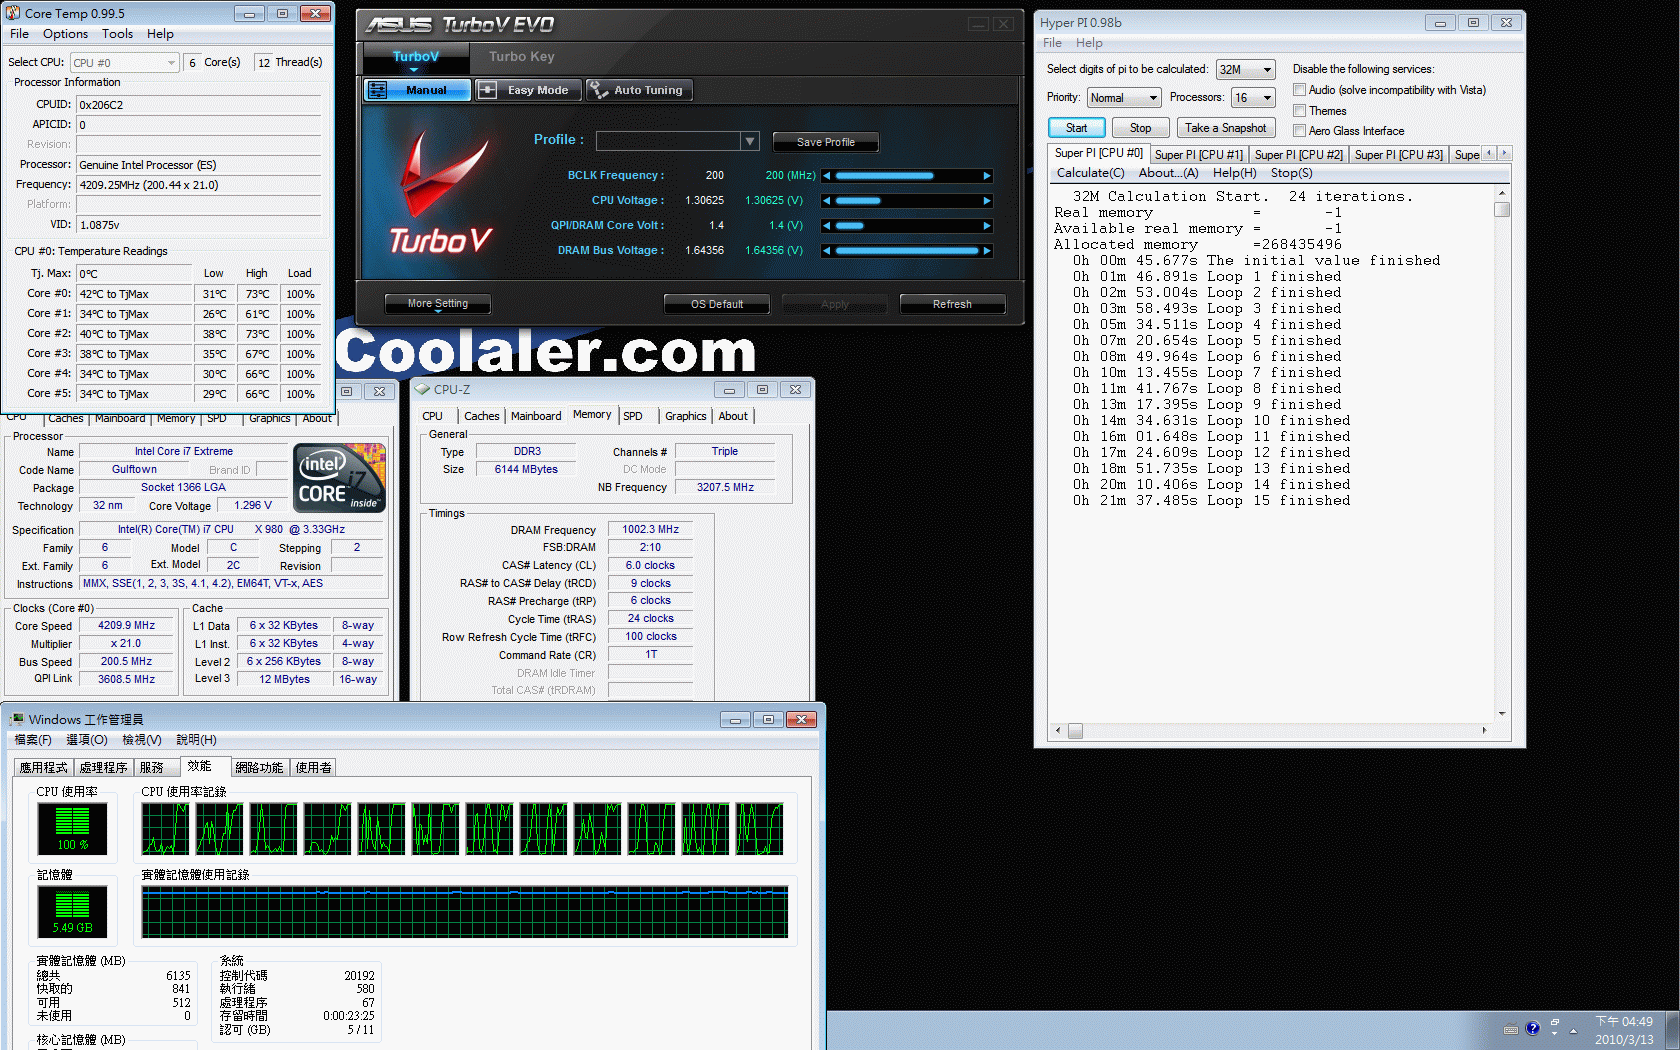
Task: Open Core Temp Tools menu
Action: 117,34
